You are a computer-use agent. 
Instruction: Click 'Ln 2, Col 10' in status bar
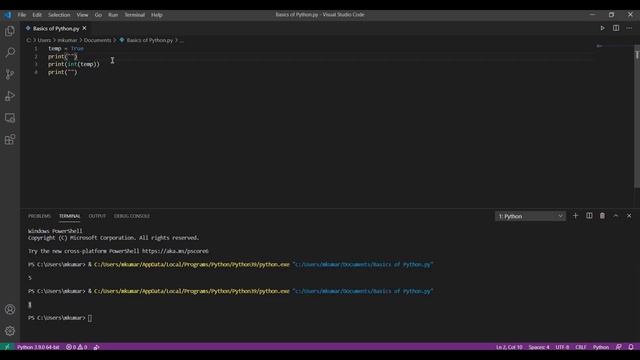(509, 347)
